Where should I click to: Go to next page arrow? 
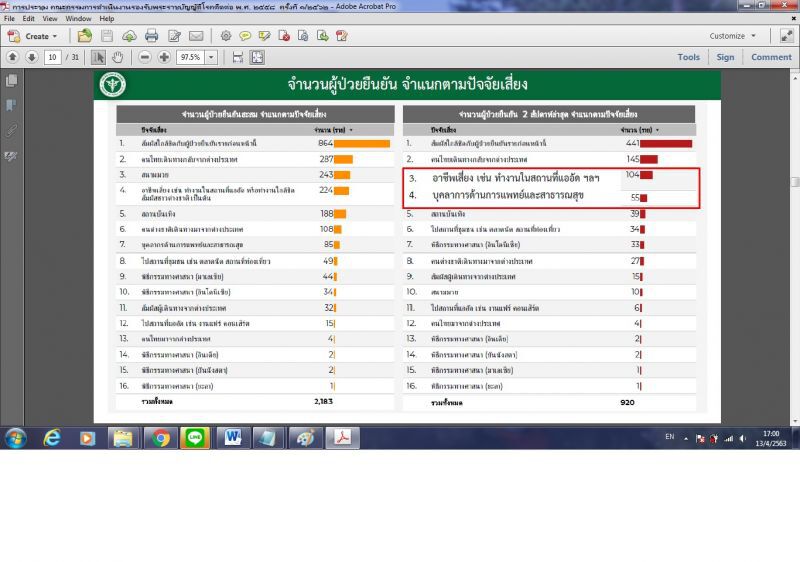tap(32, 57)
